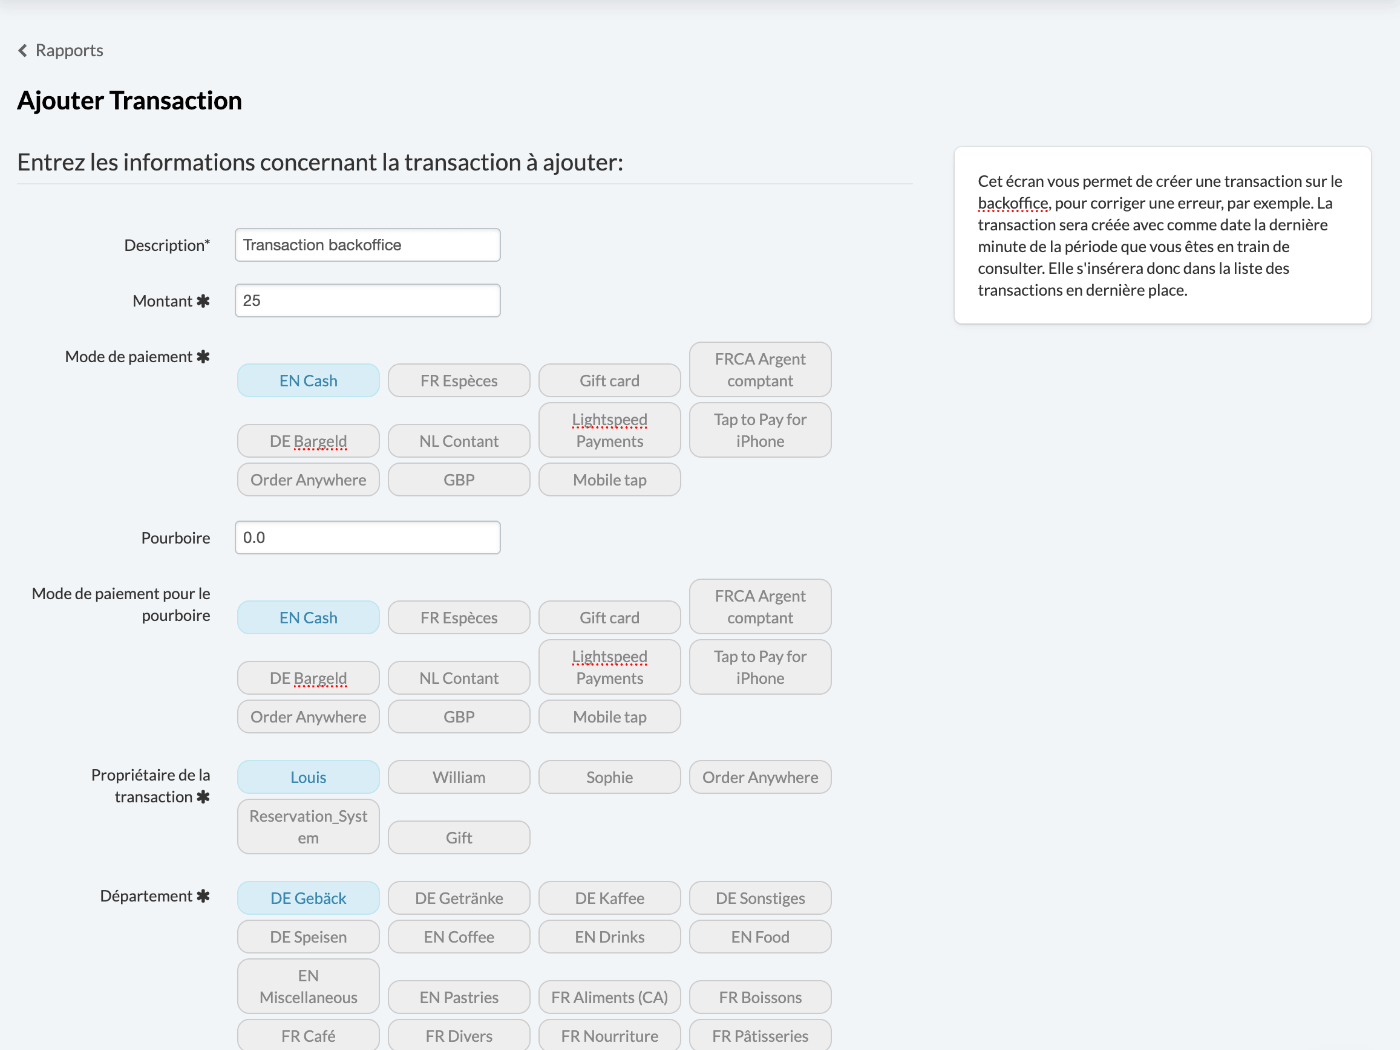1400x1050 pixels.
Task: Go back to Rapports
Action: pyautogui.click(x=61, y=50)
